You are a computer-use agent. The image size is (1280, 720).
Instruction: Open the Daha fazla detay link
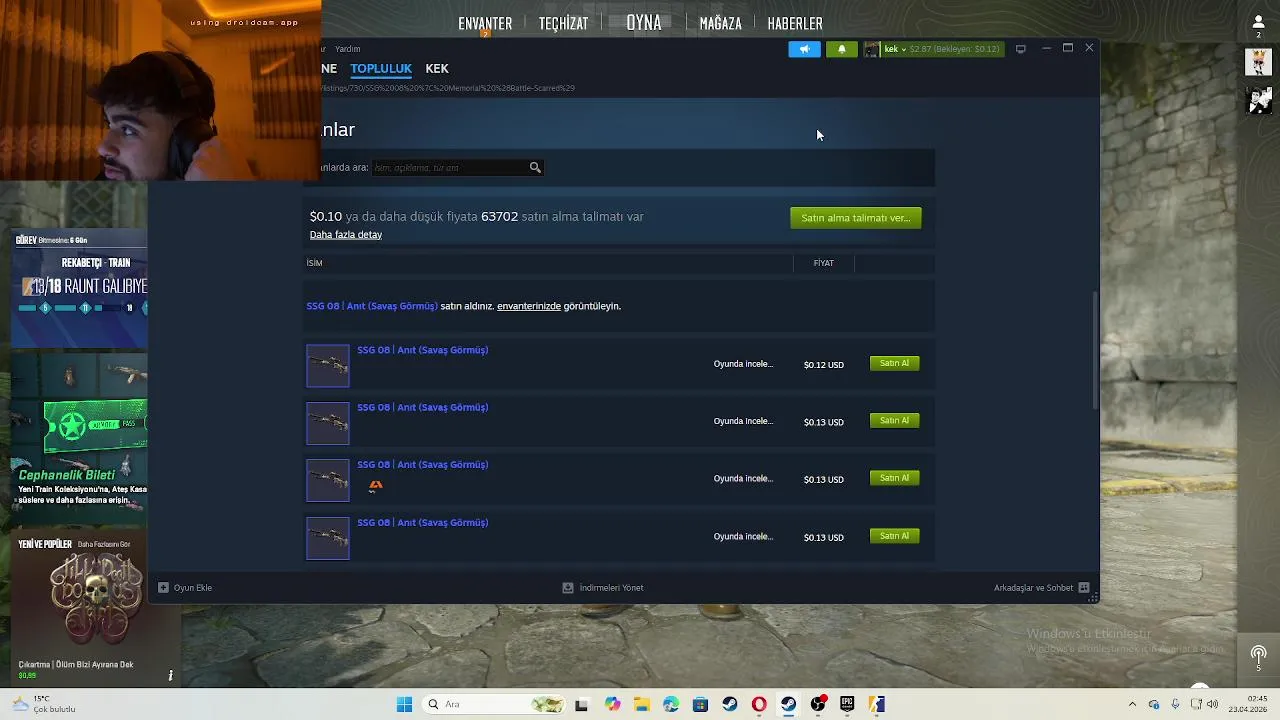tap(346, 235)
